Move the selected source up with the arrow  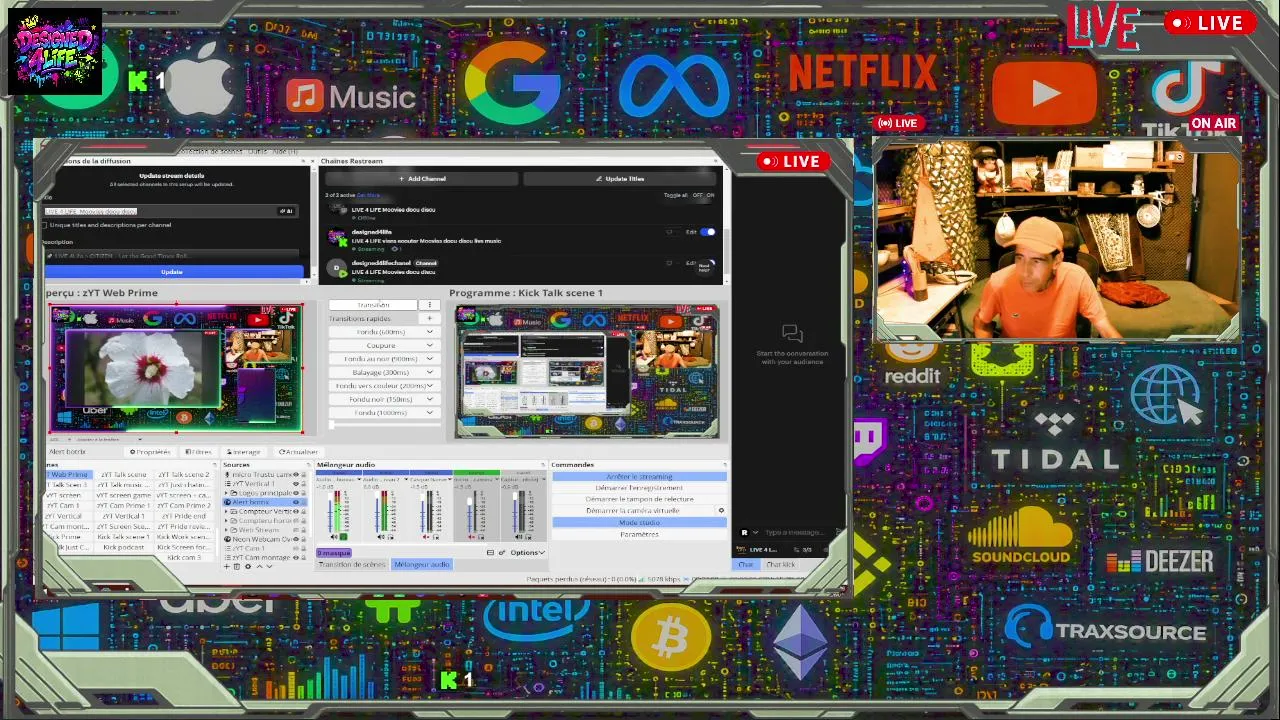click(259, 567)
